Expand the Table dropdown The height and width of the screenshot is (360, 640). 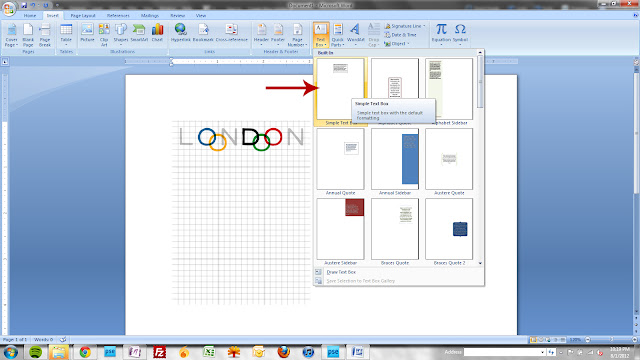coord(66,34)
